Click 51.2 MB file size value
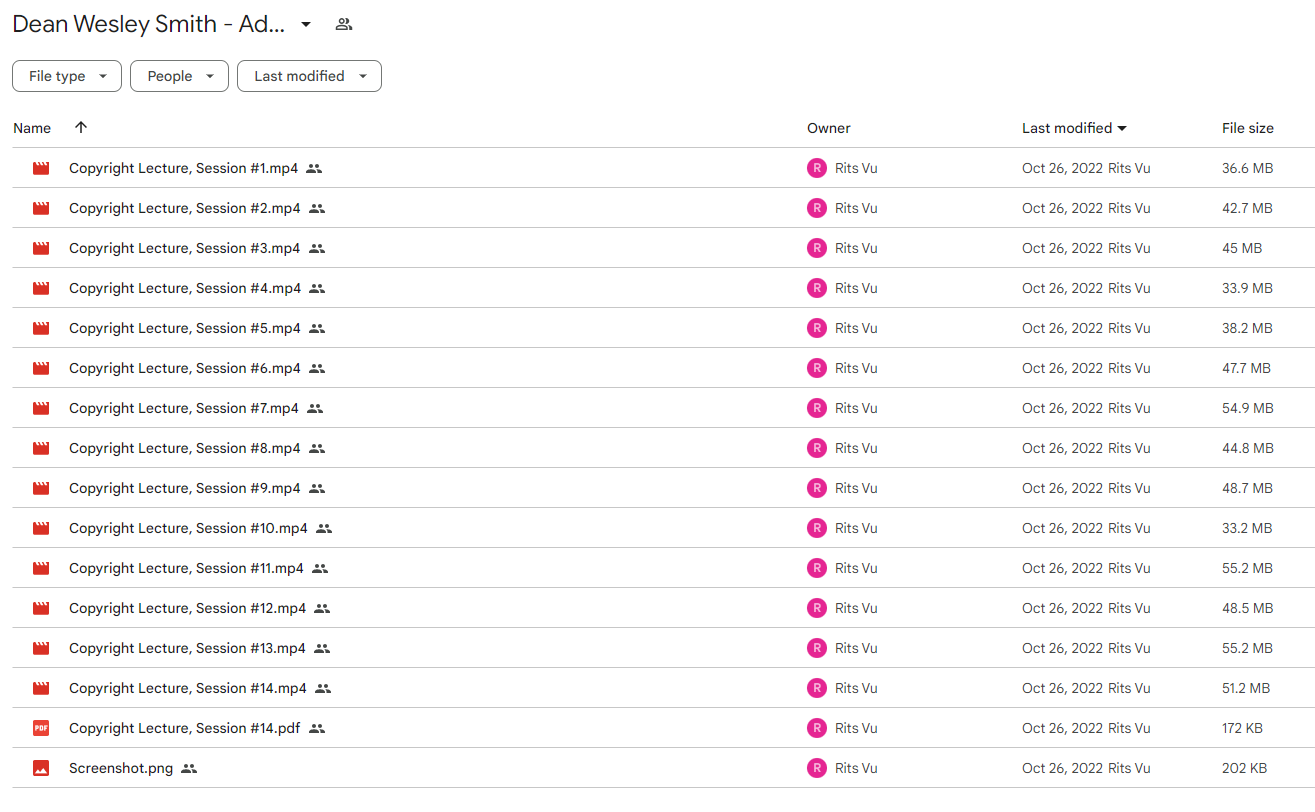The image size is (1315, 812). (1246, 688)
